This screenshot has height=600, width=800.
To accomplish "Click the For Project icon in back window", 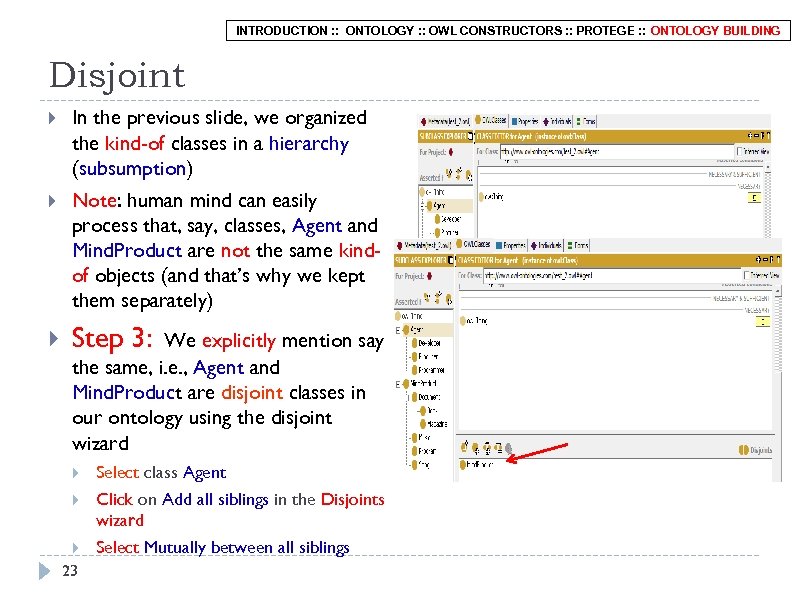I will [451, 152].
